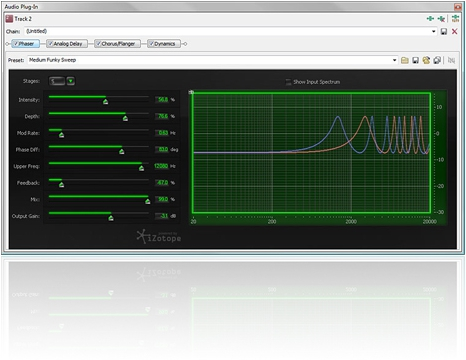
Task: Click the Mix value 99.0 field
Action: pyautogui.click(x=162, y=199)
